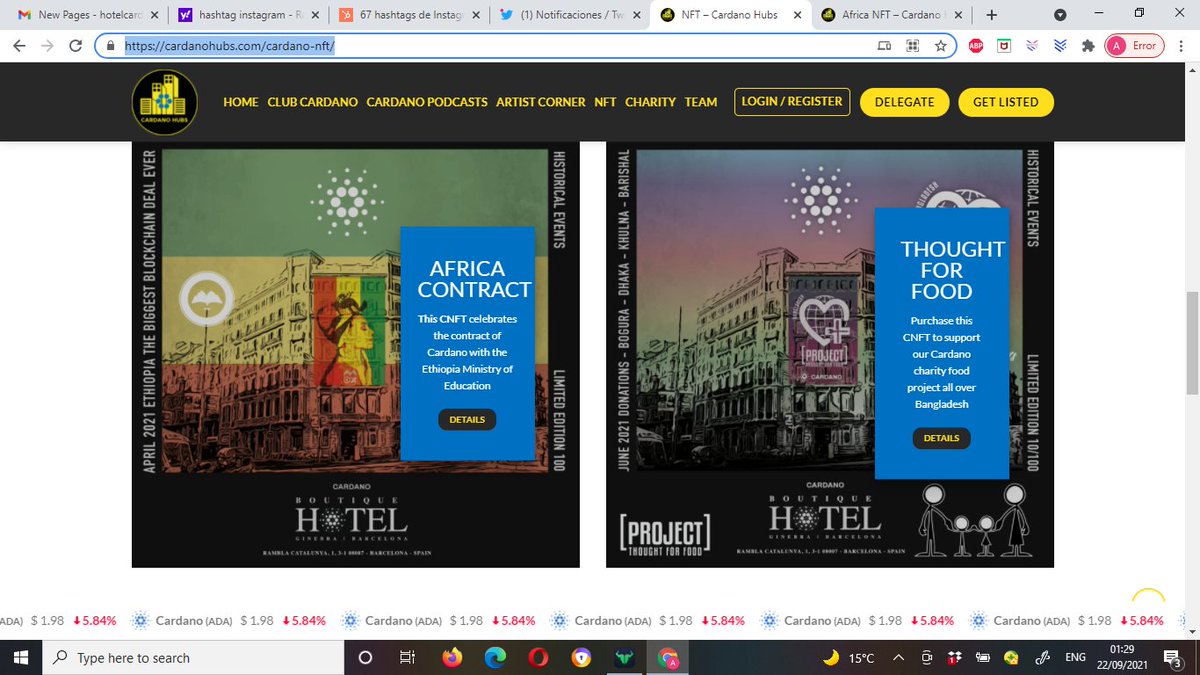The height and width of the screenshot is (675, 1200).
Task: Click the AFRICA CONTRACT heading
Action: tap(475, 279)
